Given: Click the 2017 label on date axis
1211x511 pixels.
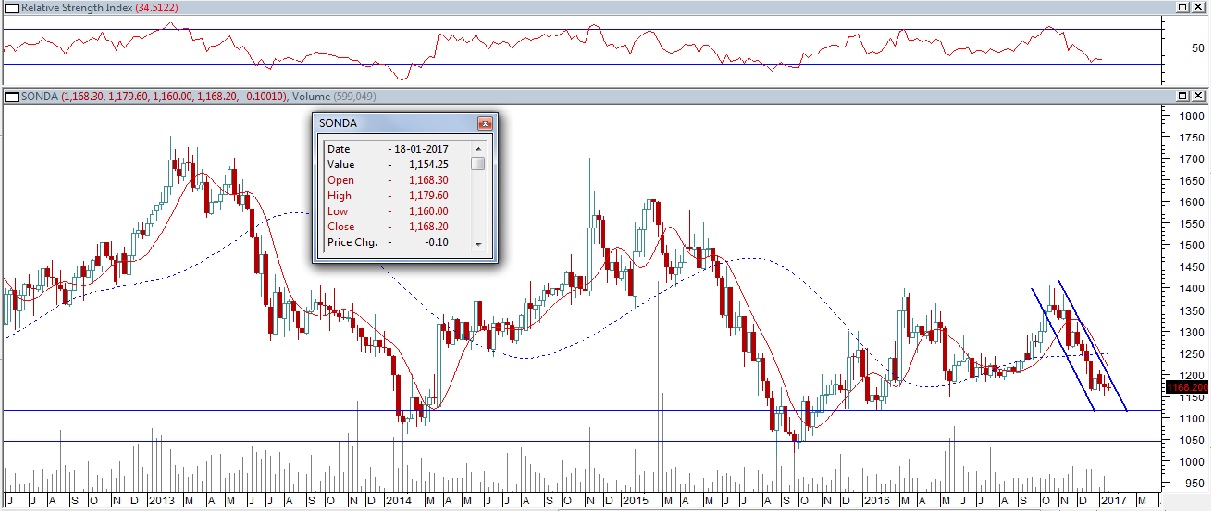Looking at the screenshot, I should [1113, 499].
